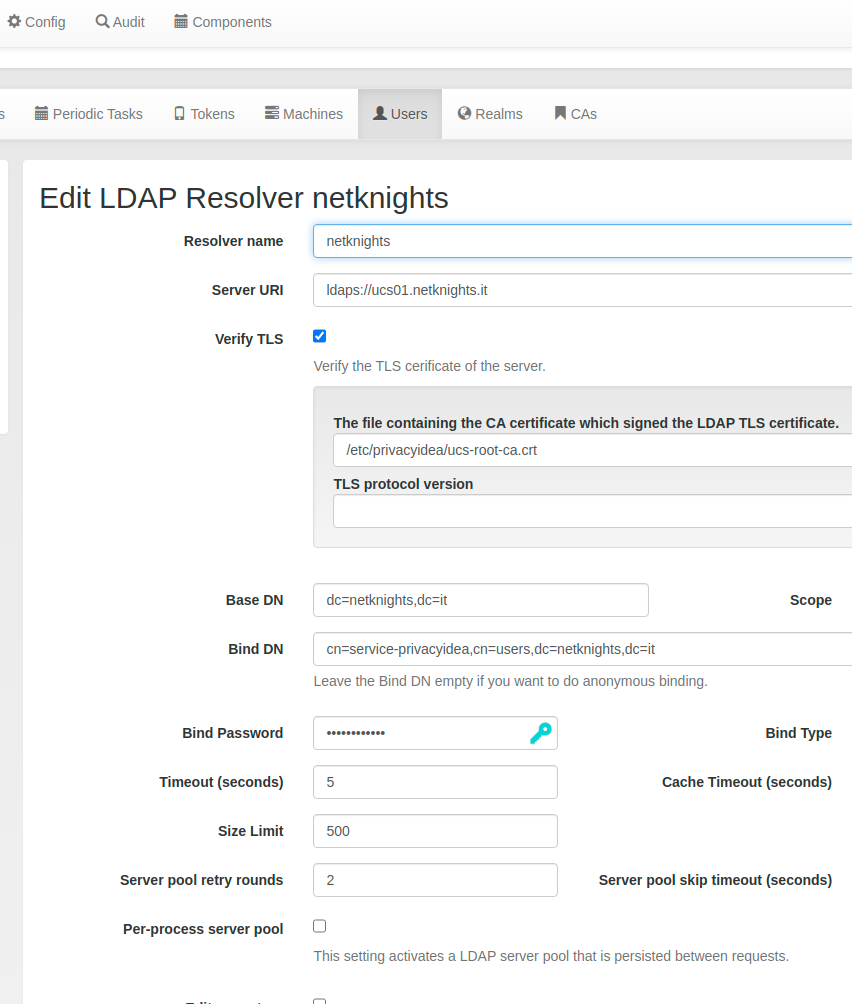
Task: Switch to the CAs tab
Action: point(575,114)
